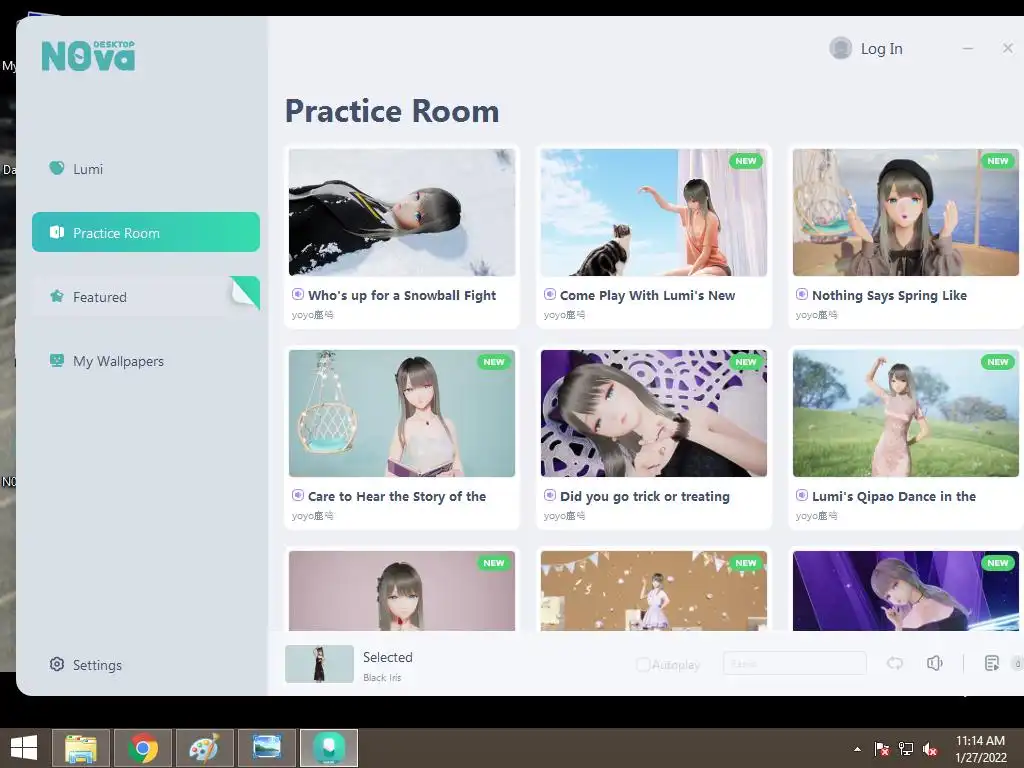This screenshot has height=768, width=1024.
Task: Open the purple stage wallpaper thumbnail
Action: [x=906, y=590]
